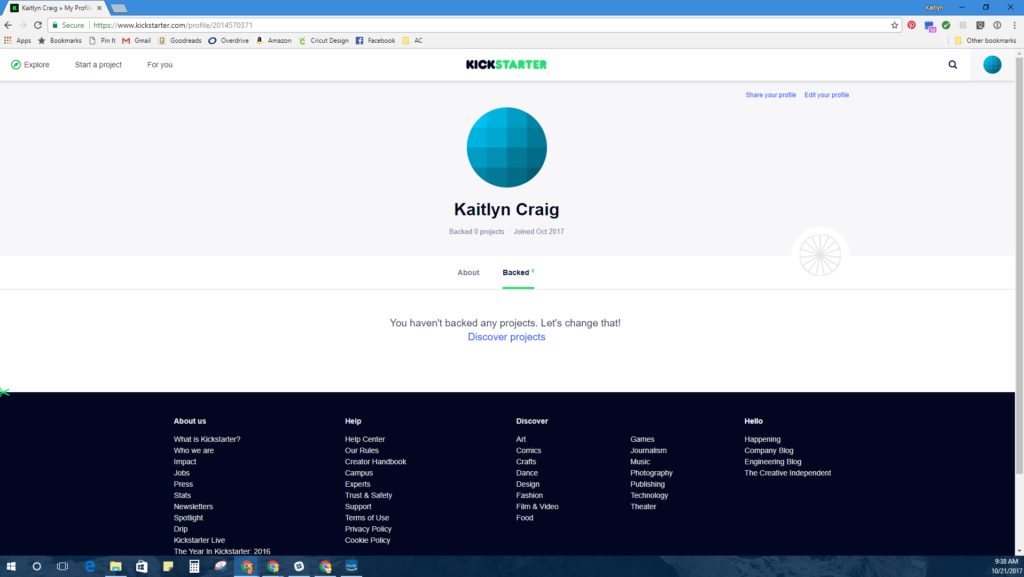Open the Cricut Design bookmark

tap(323, 40)
